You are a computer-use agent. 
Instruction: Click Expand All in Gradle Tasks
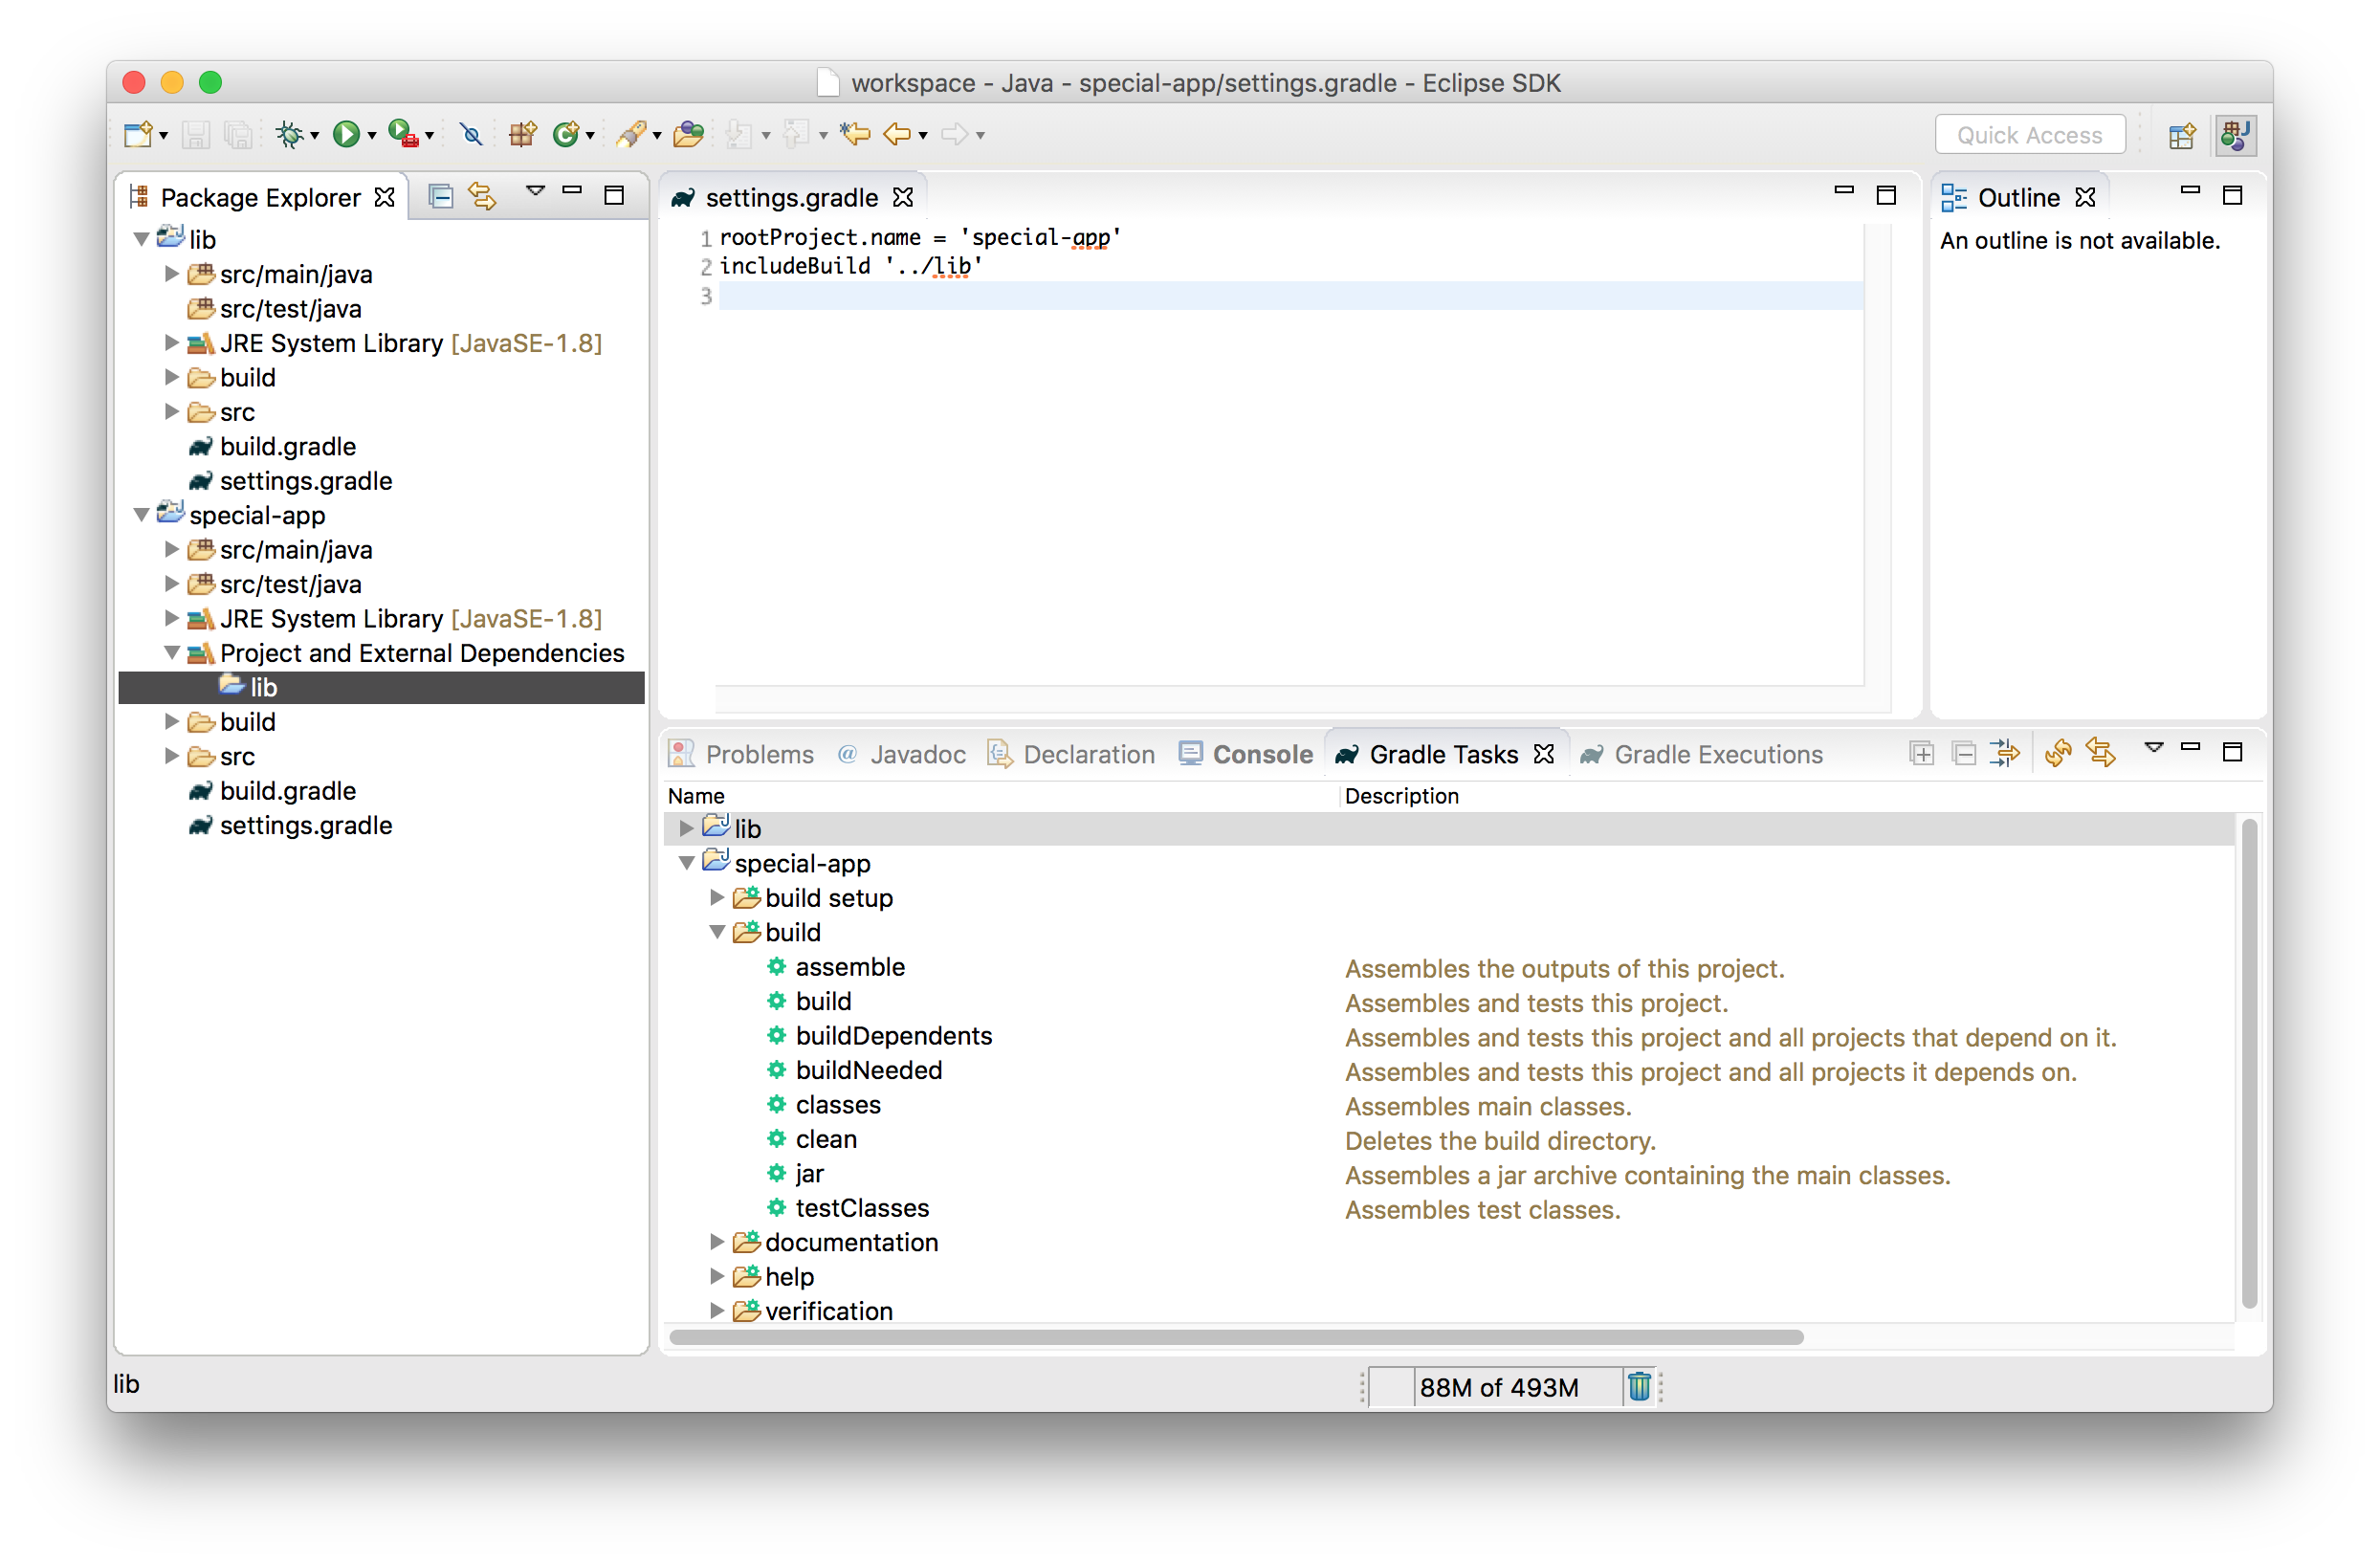(1921, 754)
